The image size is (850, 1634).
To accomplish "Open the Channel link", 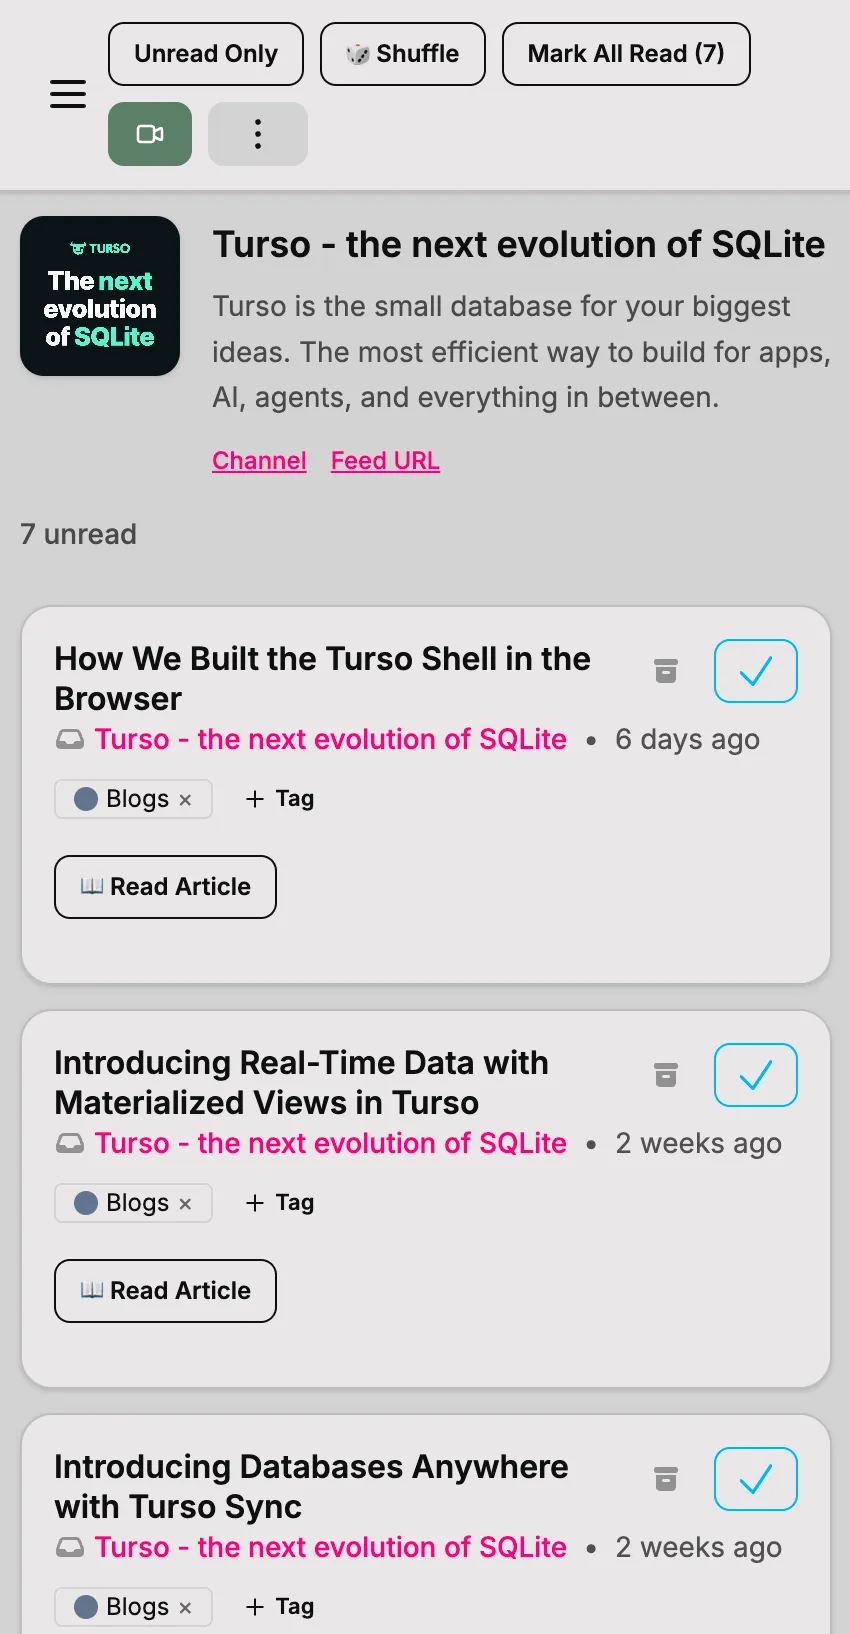I will click(x=259, y=460).
